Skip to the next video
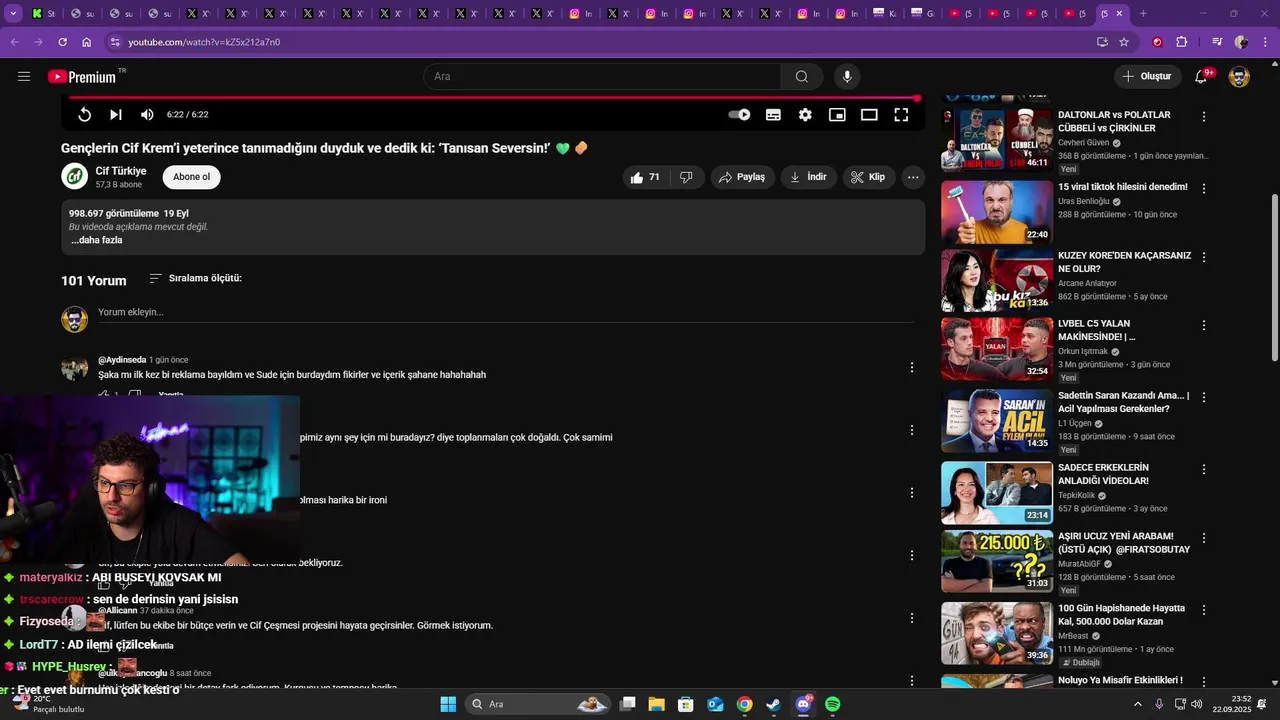 click(x=116, y=115)
